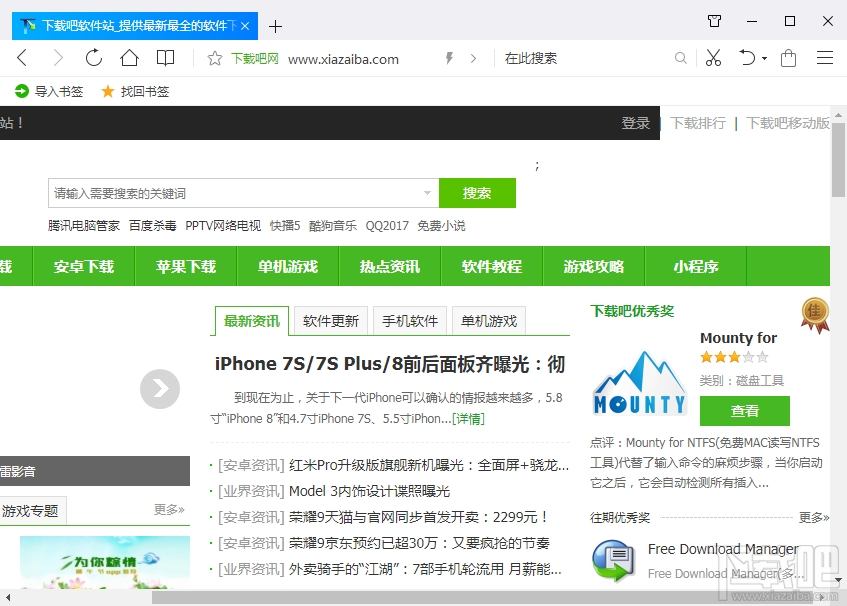This screenshot has height=606, width=847.
Task: Restore closed tab with the undo icon
Action: [x=748, y=58]
